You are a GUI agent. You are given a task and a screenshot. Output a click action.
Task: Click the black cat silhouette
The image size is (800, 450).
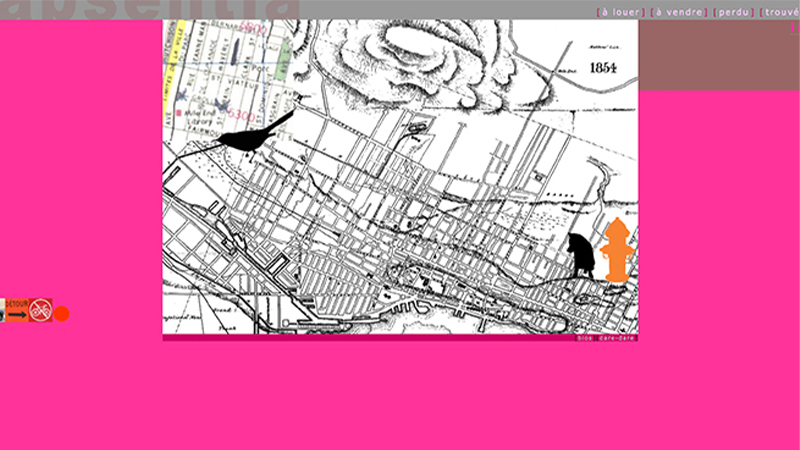(x=582, y=256)
